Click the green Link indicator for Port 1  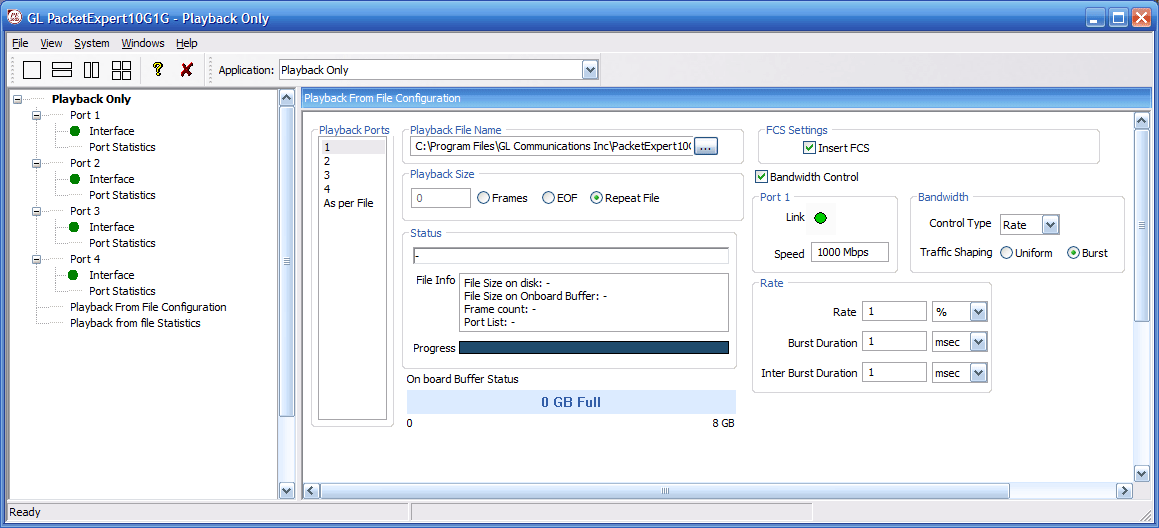tap(820, 218)
